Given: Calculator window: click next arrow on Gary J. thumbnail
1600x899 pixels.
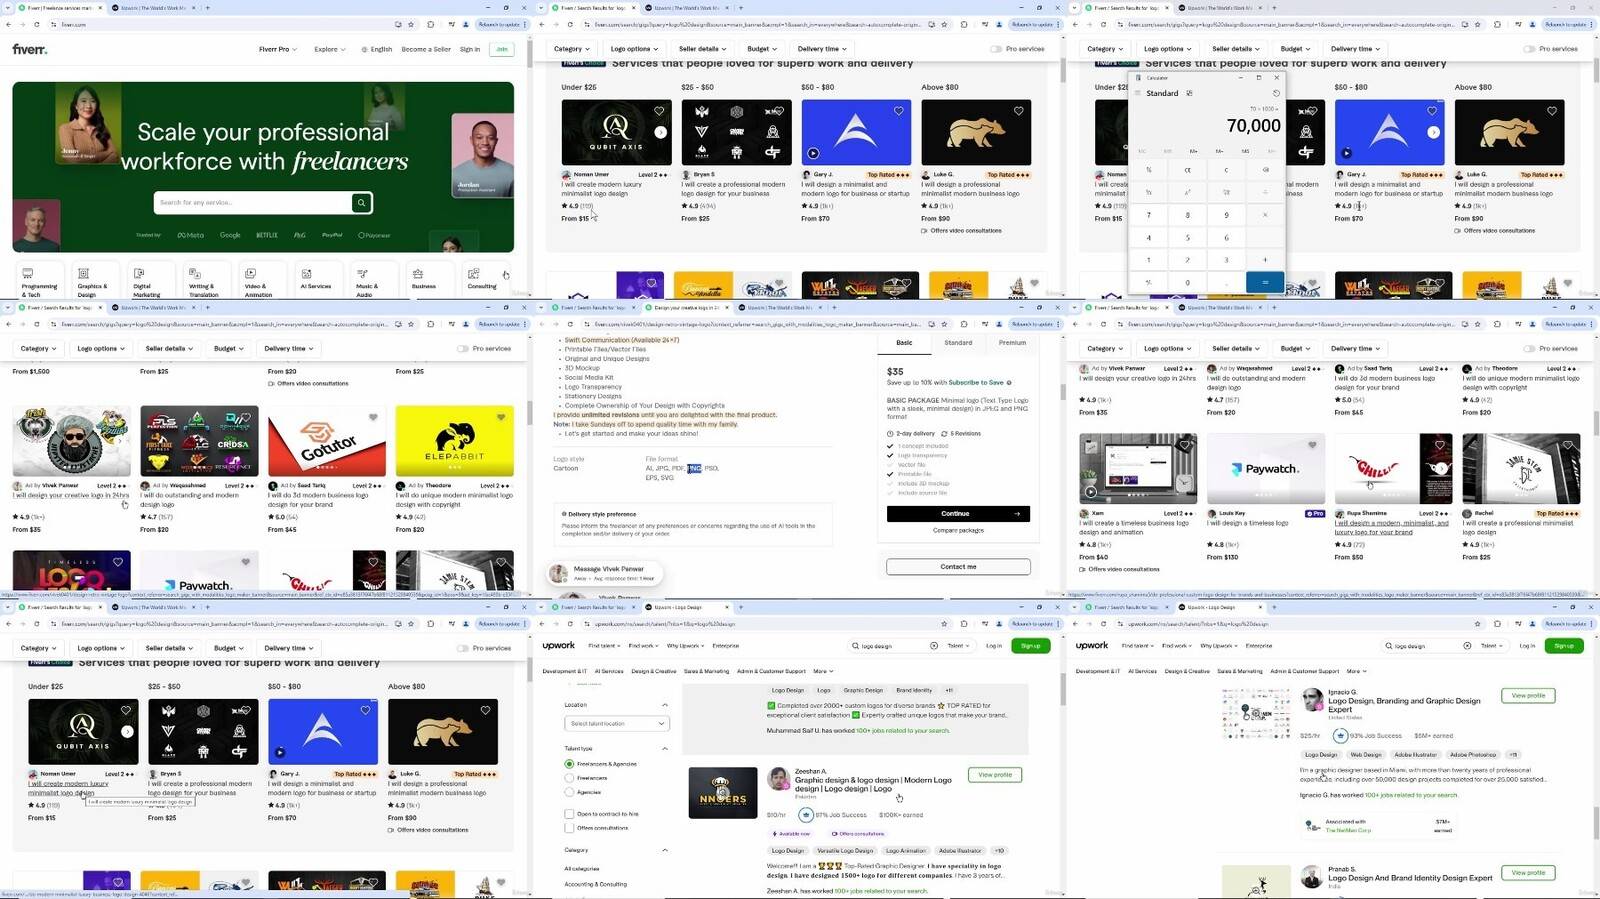Looking at the screenshot, I should click(1434, 132).
